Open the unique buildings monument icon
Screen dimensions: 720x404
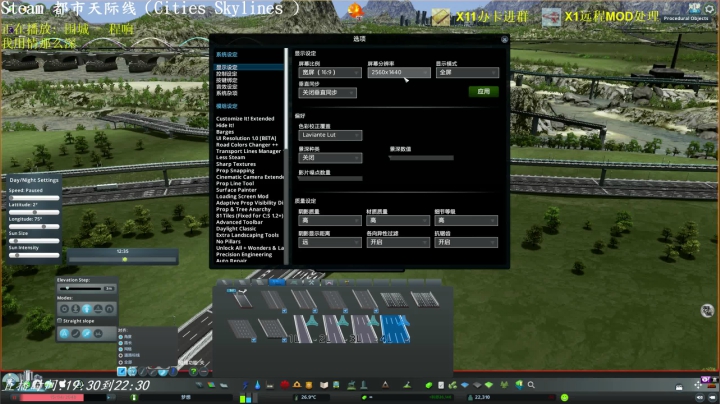tap(364, 385)
